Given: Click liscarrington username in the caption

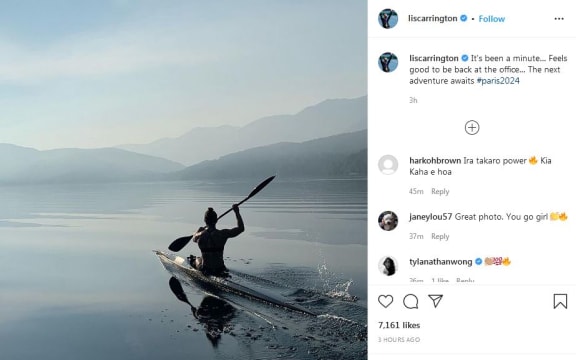Looking at the screenshot, I should pos(434,58).
